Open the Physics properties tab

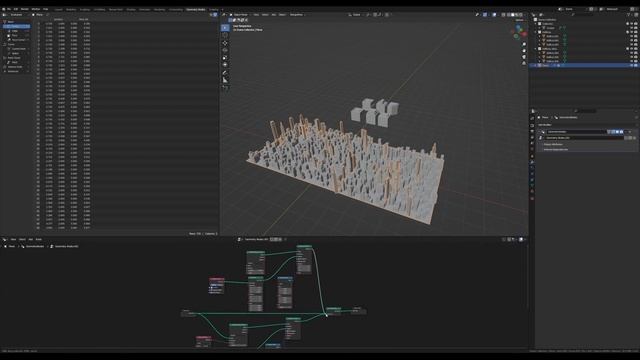click(532, 174)
